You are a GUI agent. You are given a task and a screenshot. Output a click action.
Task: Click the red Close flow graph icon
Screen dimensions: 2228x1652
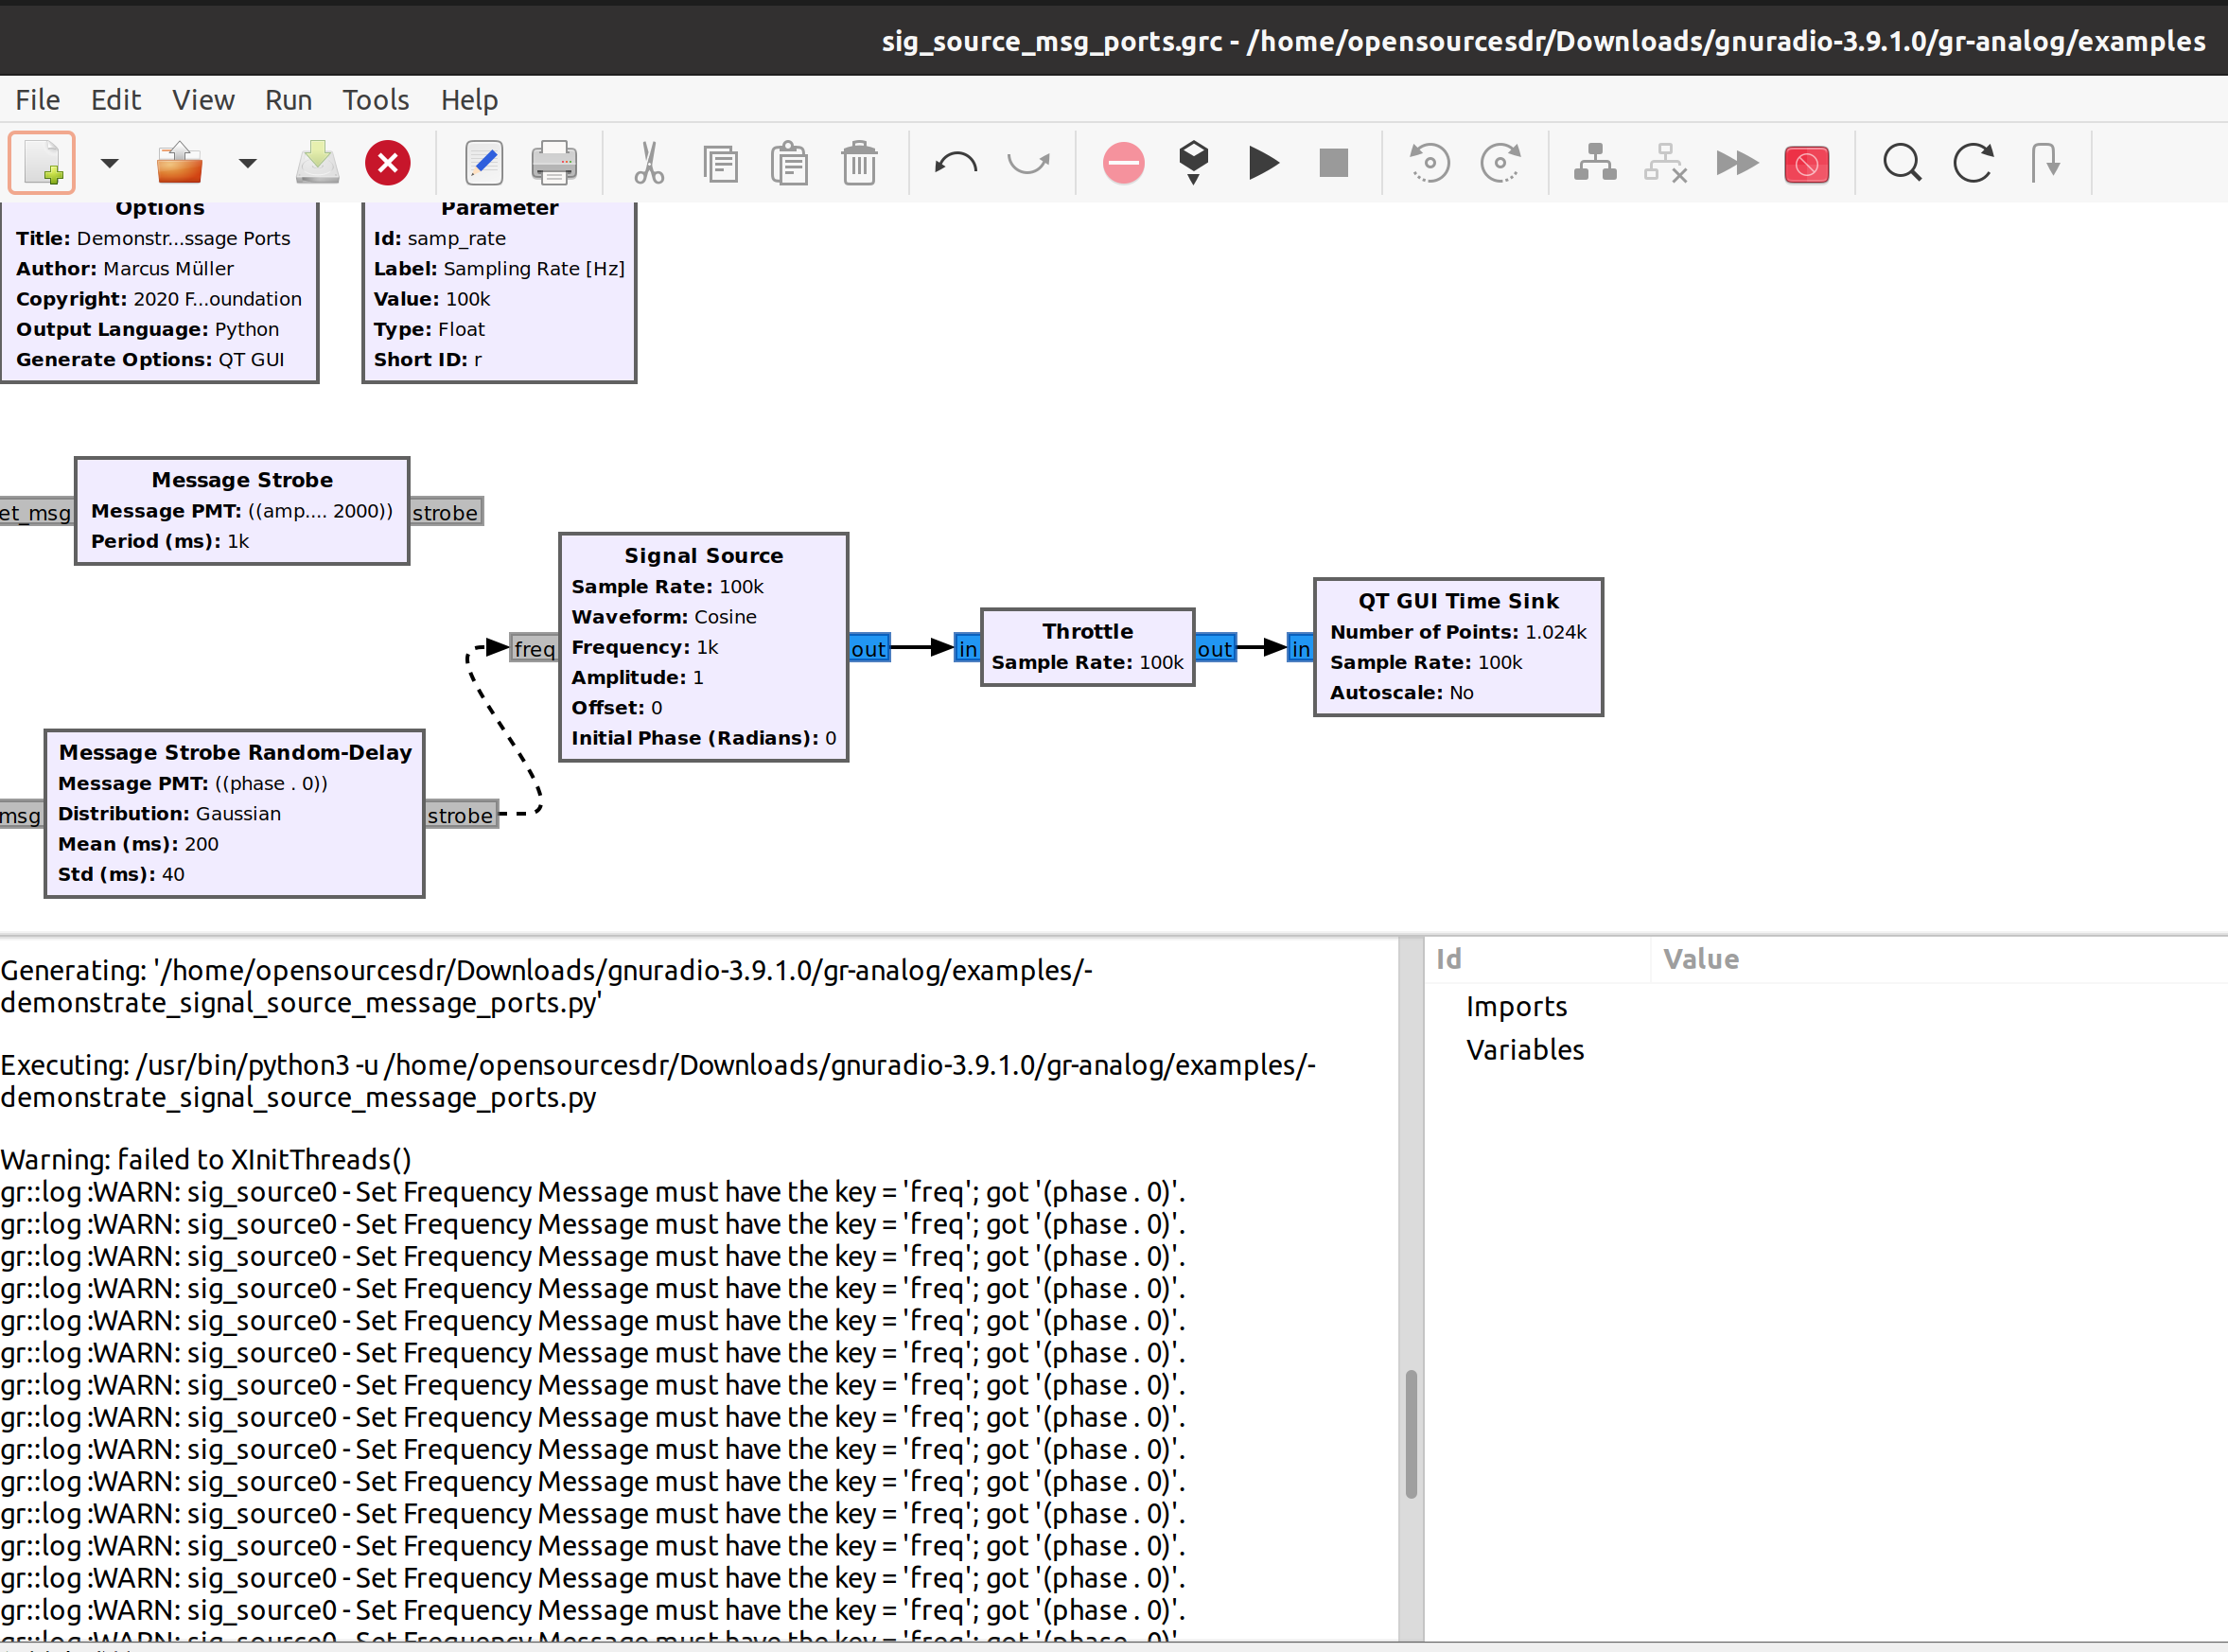(x=387, y=163)
